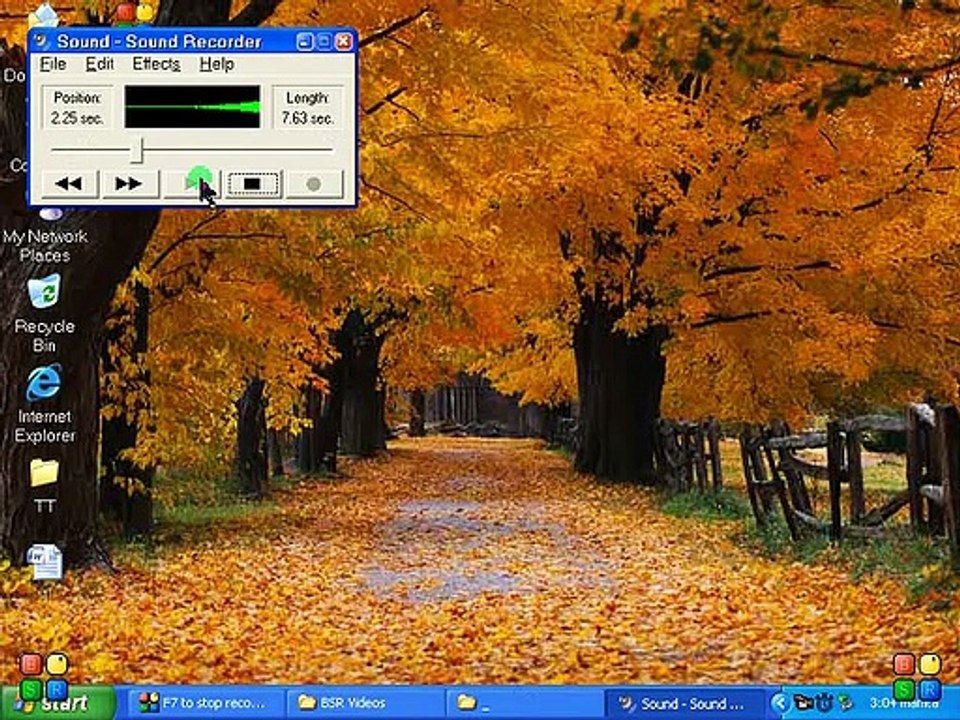Close the Sound Recorder window
Image resolution: width=960 pixels, height=720 pixels.
pyautogui.click(x=344, y=41)
